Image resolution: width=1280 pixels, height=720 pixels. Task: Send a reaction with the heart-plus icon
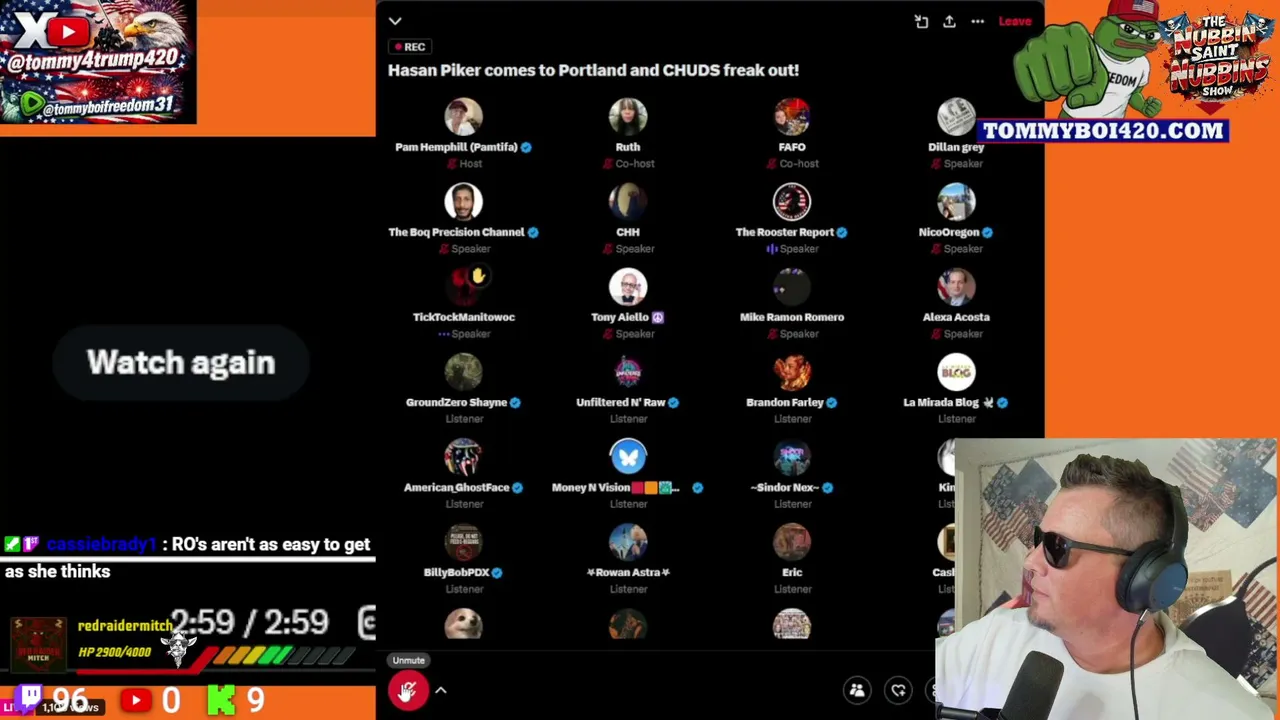[899, 690]
